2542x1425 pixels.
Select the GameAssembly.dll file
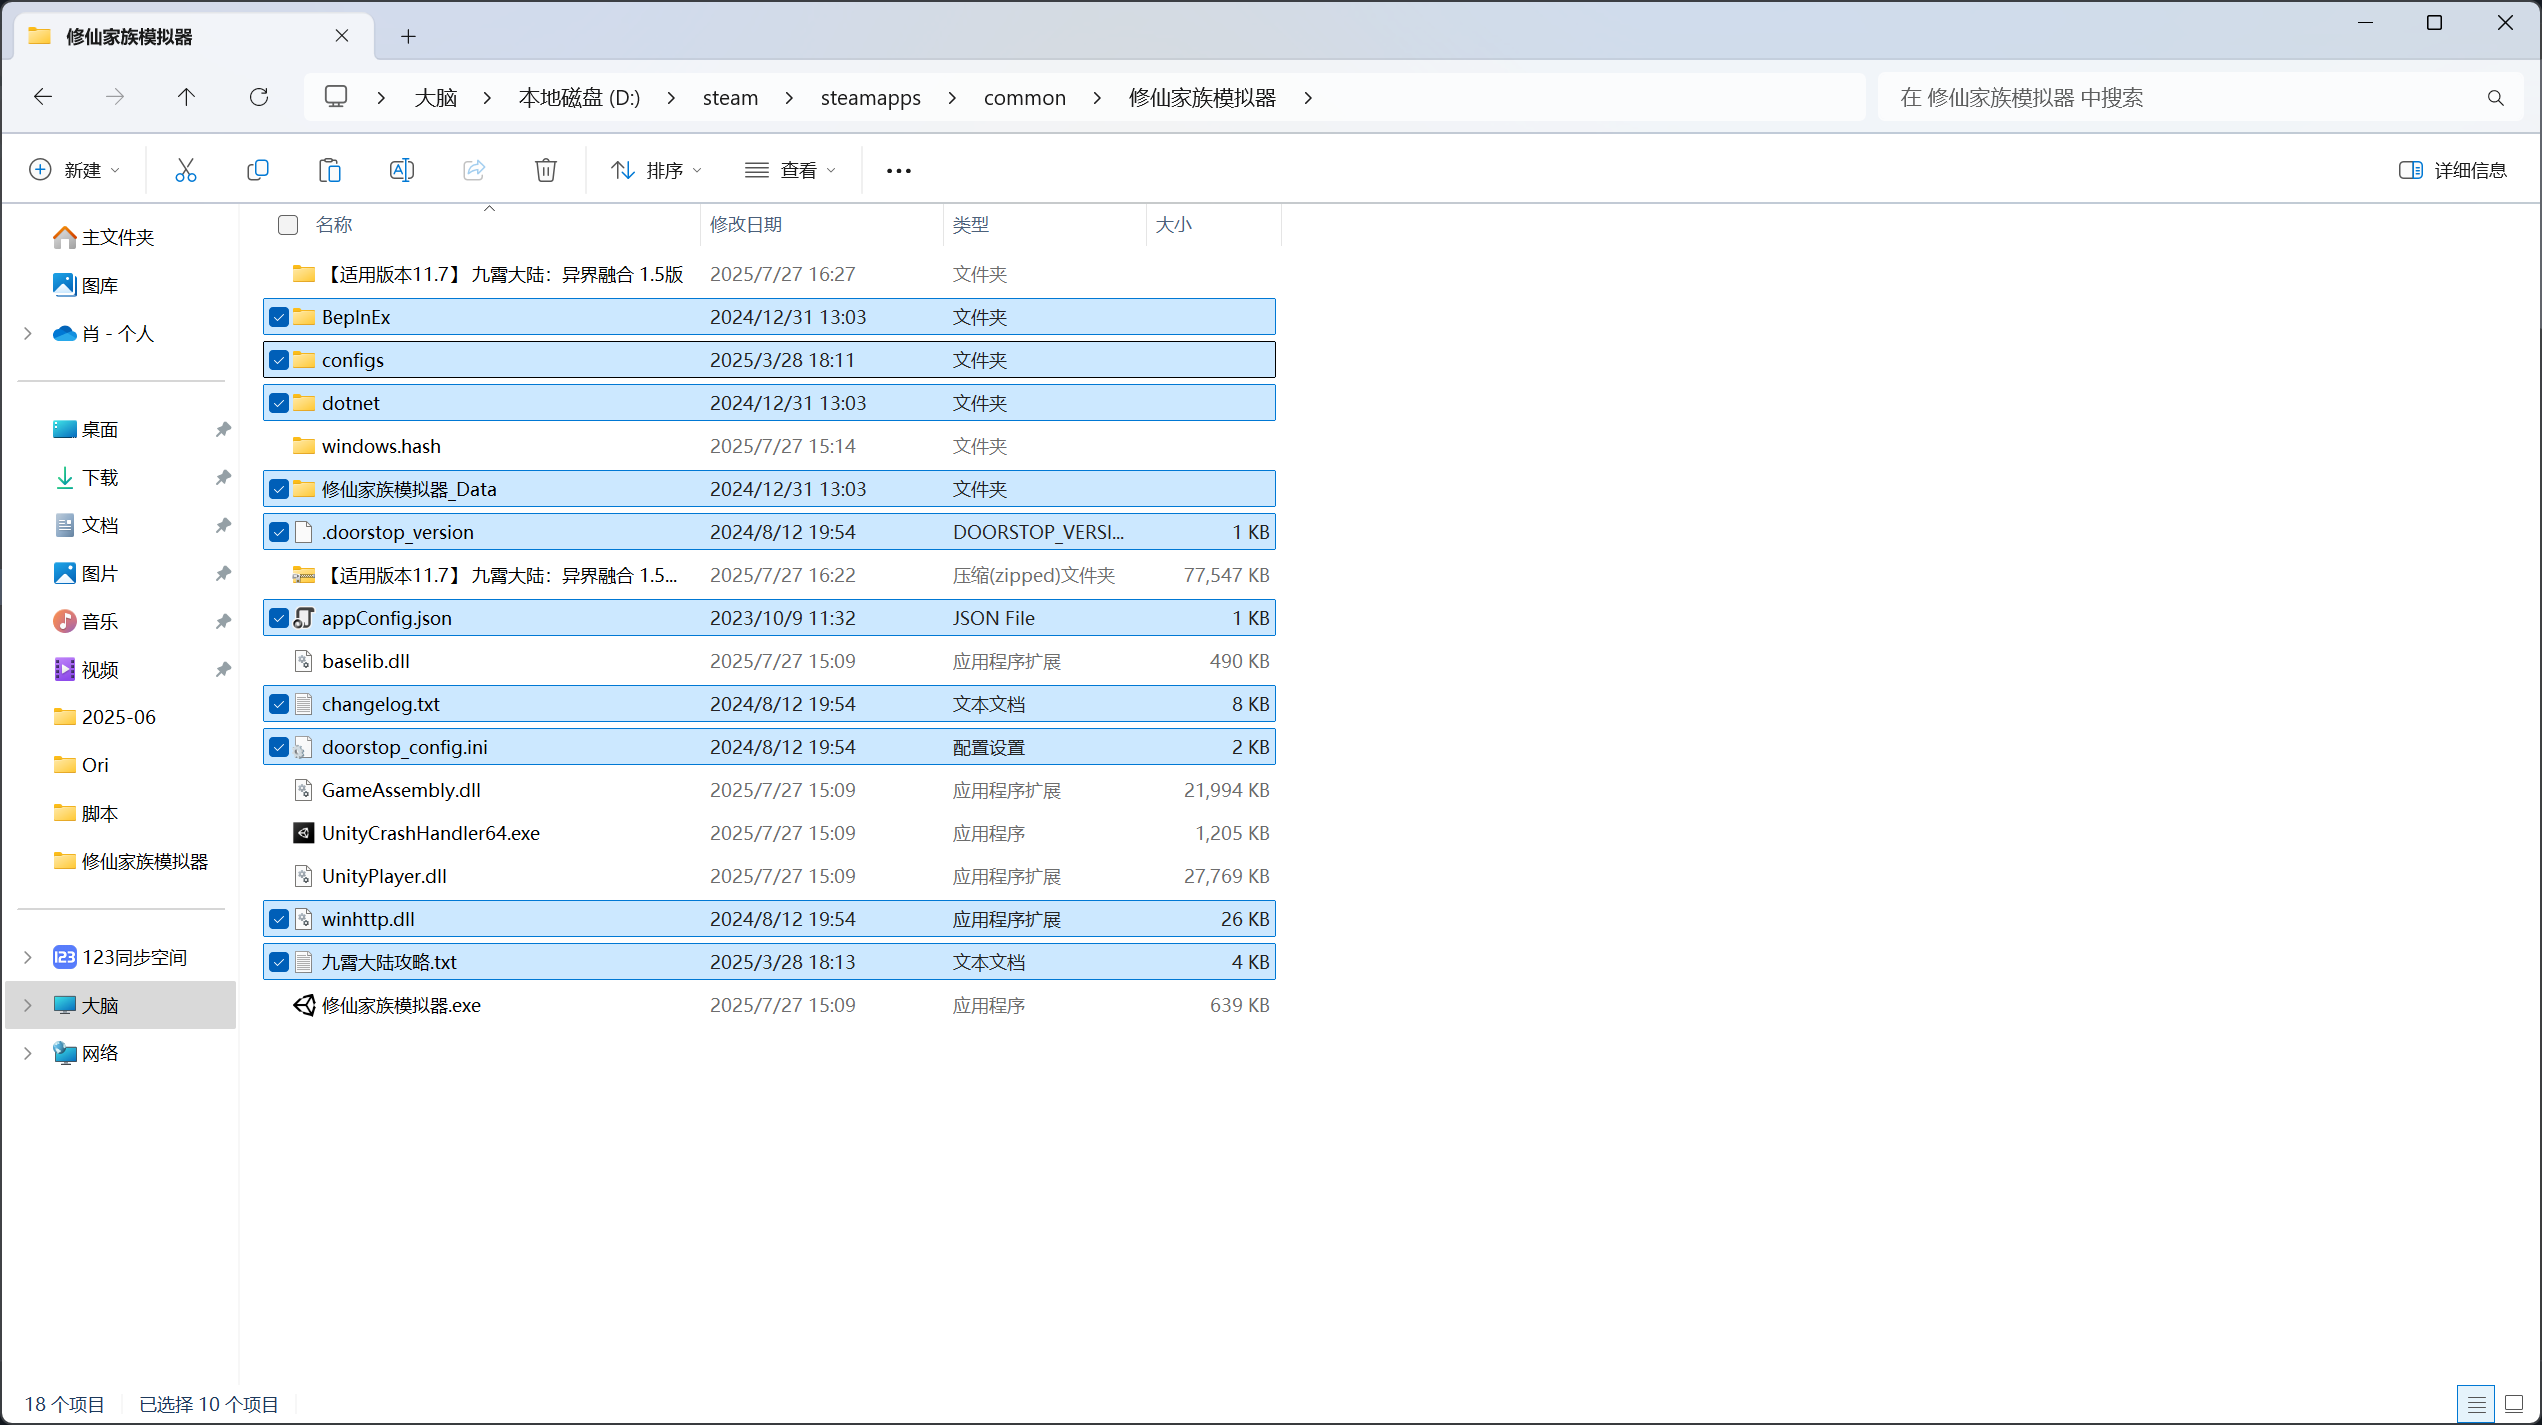pos(769,790)
